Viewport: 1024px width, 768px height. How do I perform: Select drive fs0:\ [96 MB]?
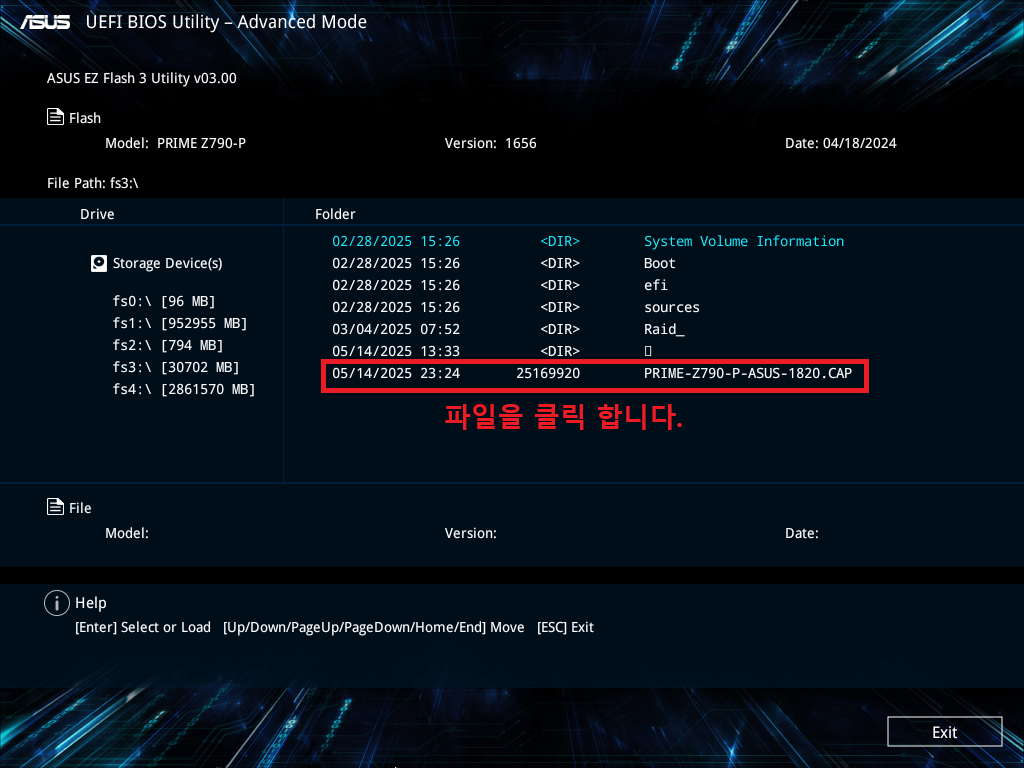click(x=164, y=301)
